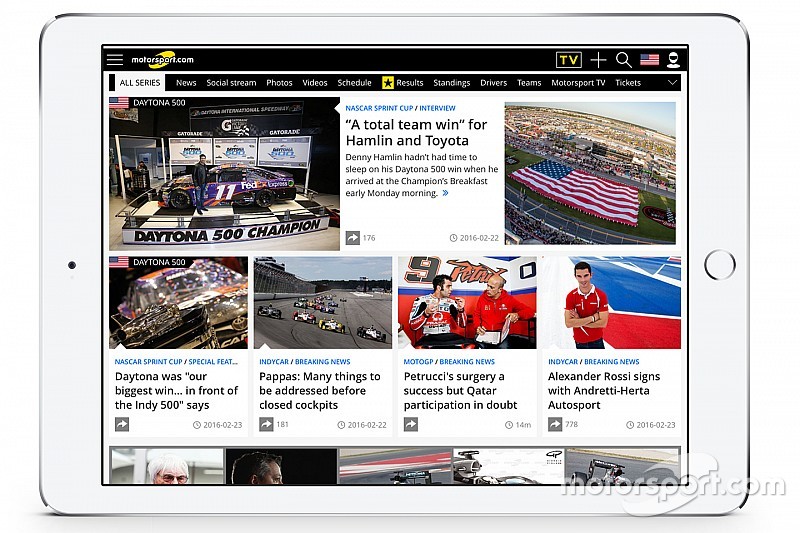Open the trophy engine thumbnail
Image resolution: width=800 pixels, height=533 pixels.
(179, 303)
